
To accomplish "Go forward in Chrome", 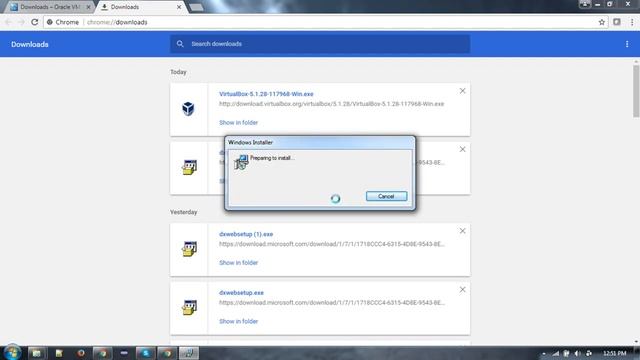I will pyautogui.click(x=21, y=22).
